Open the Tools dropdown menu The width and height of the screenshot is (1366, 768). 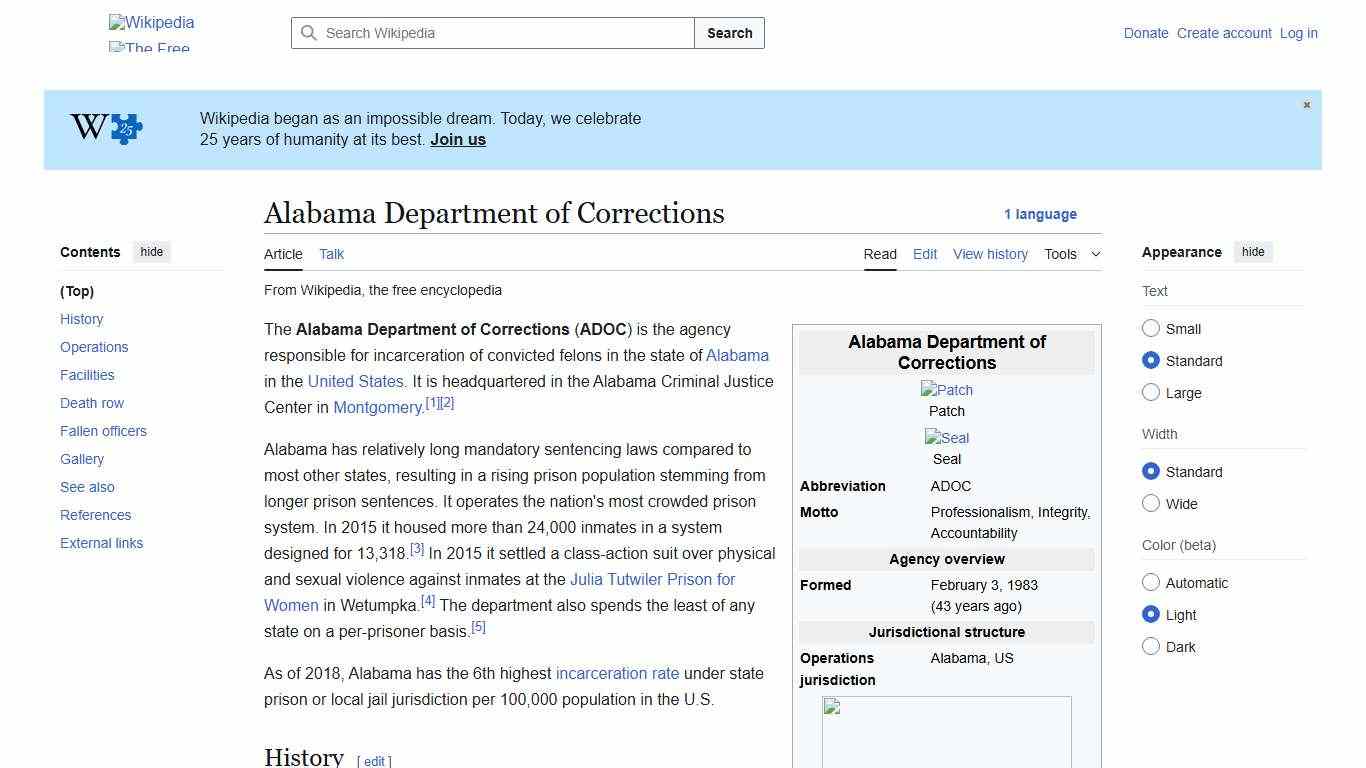tap(1072, 254)
